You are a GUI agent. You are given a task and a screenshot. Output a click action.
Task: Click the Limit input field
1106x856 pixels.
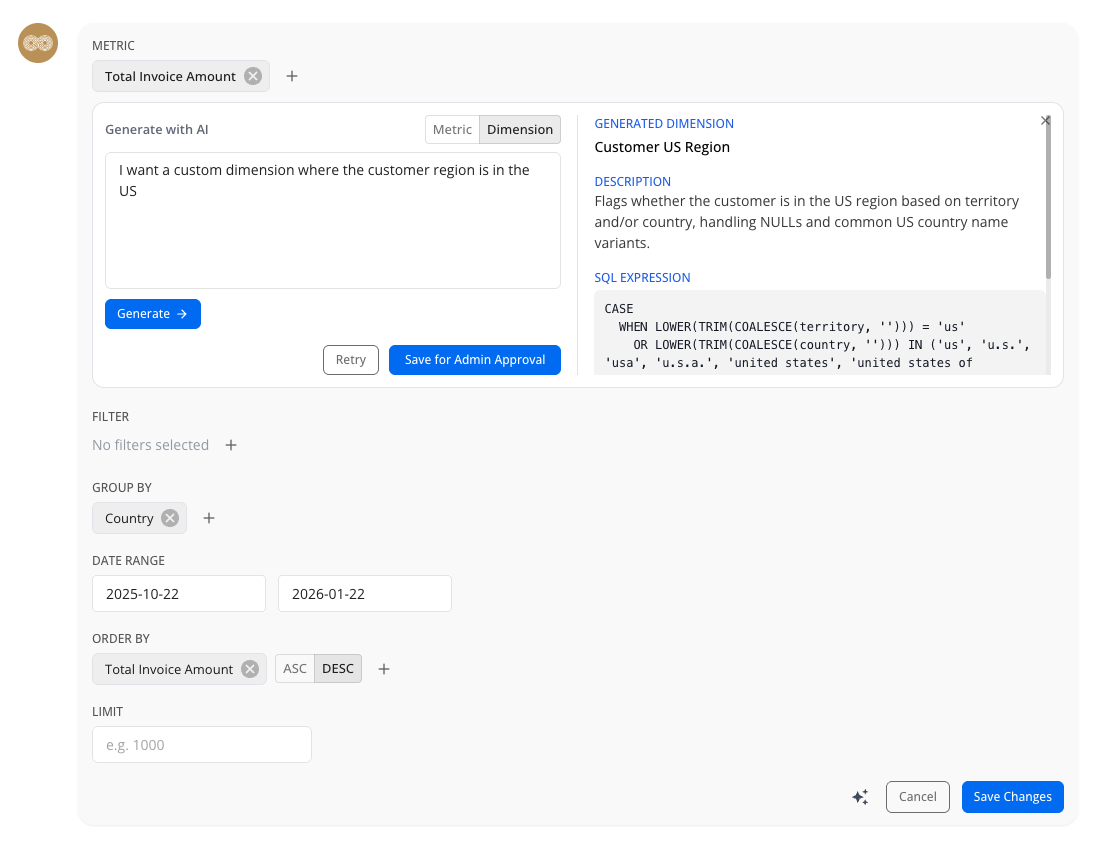tap(202, 745)
